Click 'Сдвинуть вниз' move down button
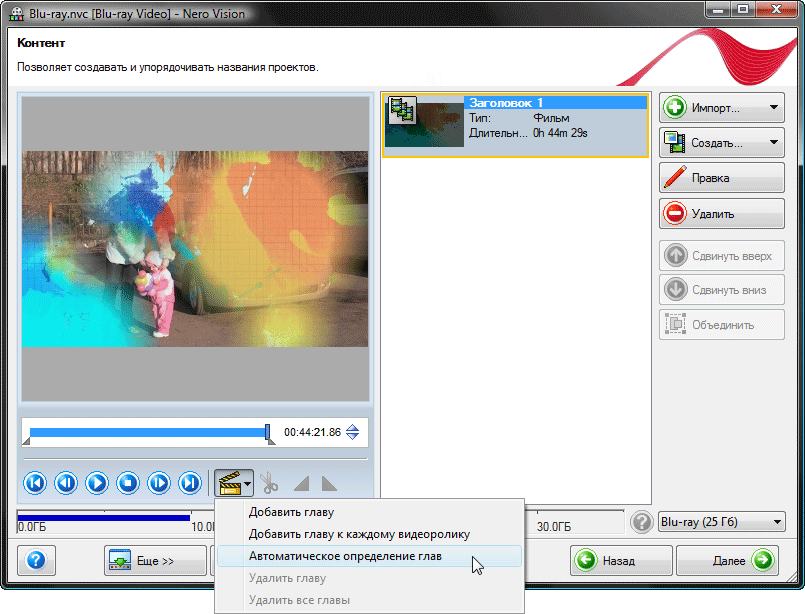The image size is (805, 614). coord(721,290)
